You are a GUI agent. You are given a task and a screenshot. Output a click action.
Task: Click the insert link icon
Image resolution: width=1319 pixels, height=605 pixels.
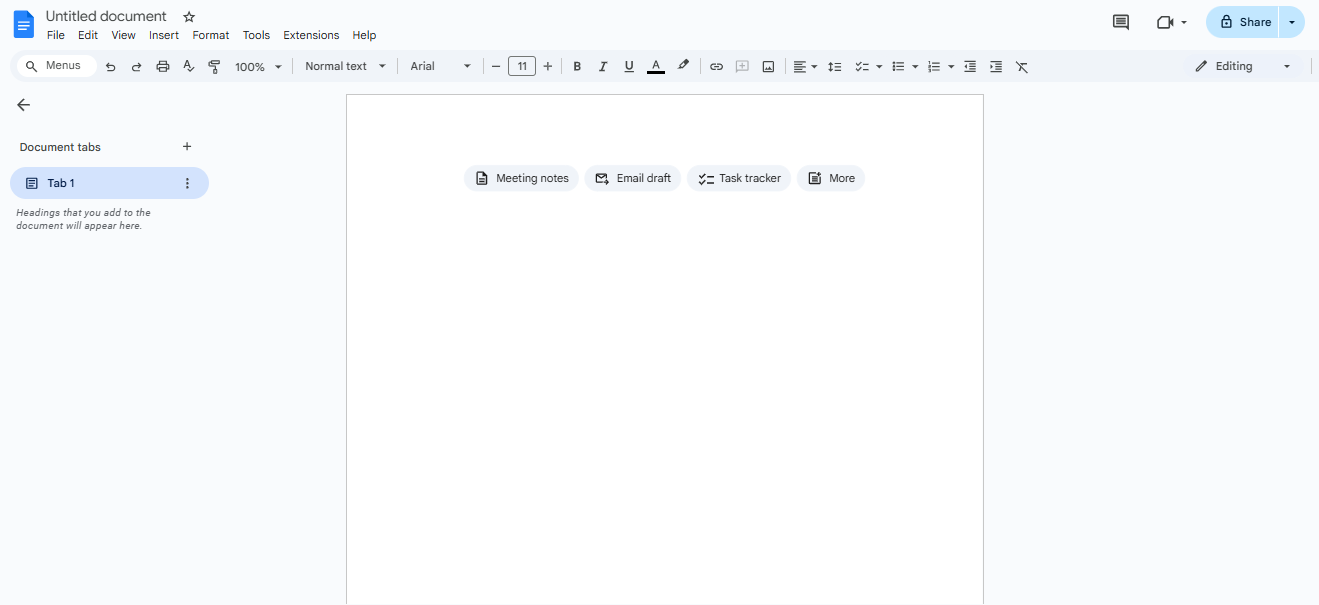pos(716,67)
